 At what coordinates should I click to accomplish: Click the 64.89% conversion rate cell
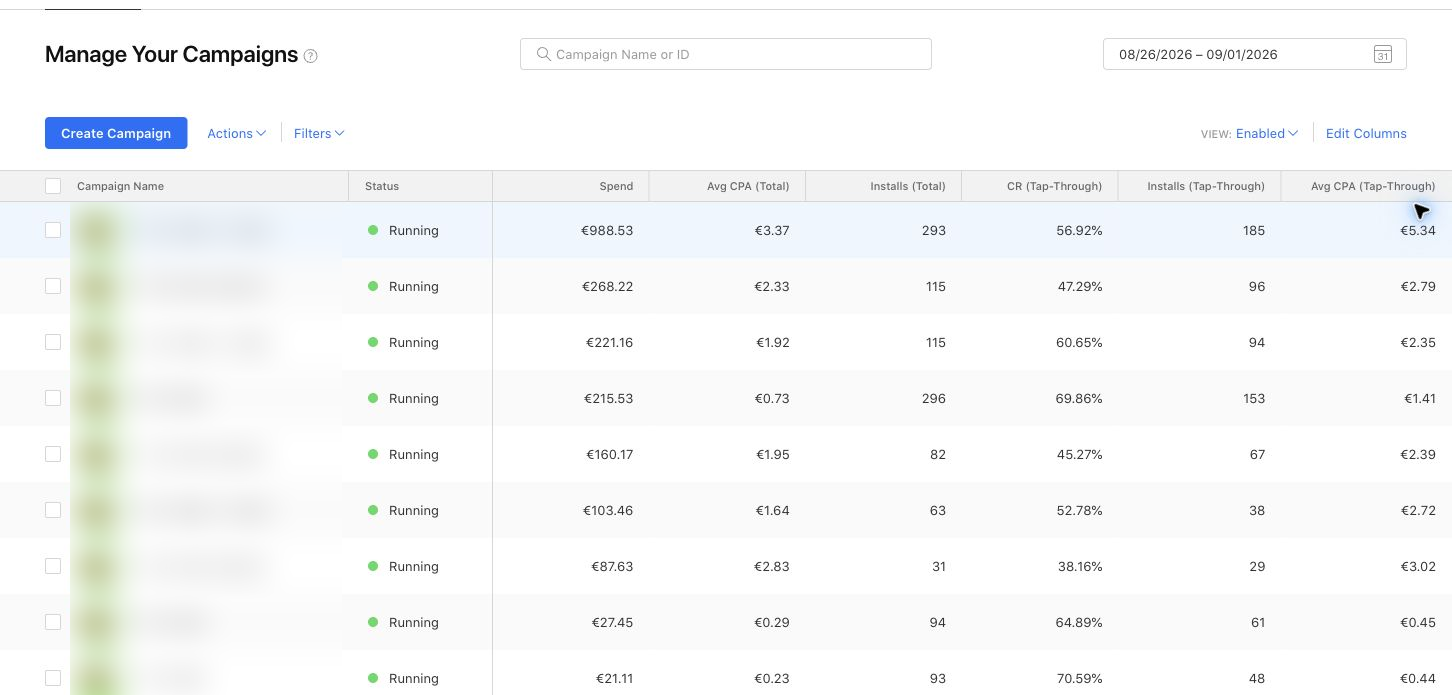(1079, 622)
